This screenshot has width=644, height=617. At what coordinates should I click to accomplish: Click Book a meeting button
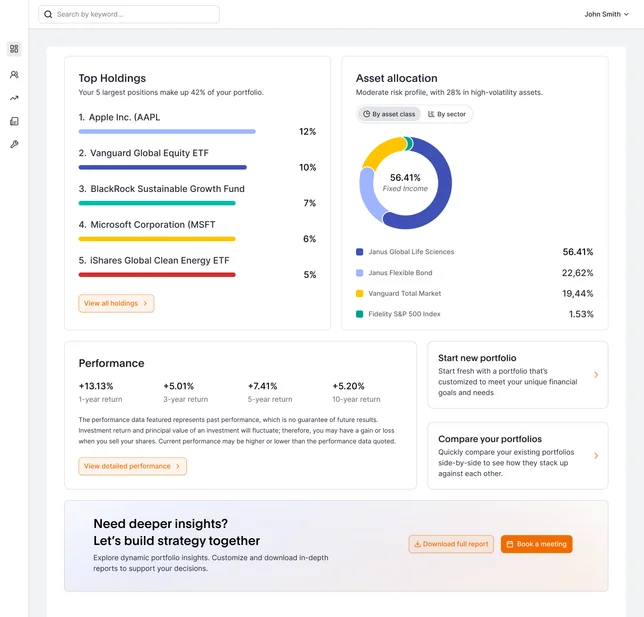coord(536,544)
